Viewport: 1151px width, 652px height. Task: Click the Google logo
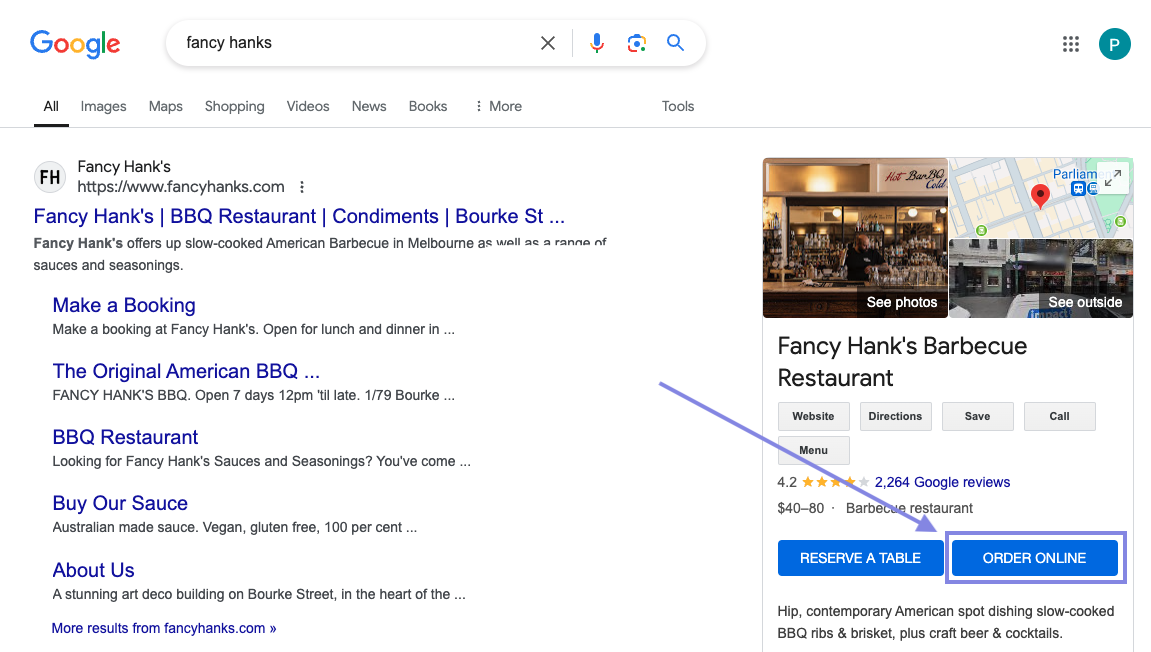click(x=75, y=44)
